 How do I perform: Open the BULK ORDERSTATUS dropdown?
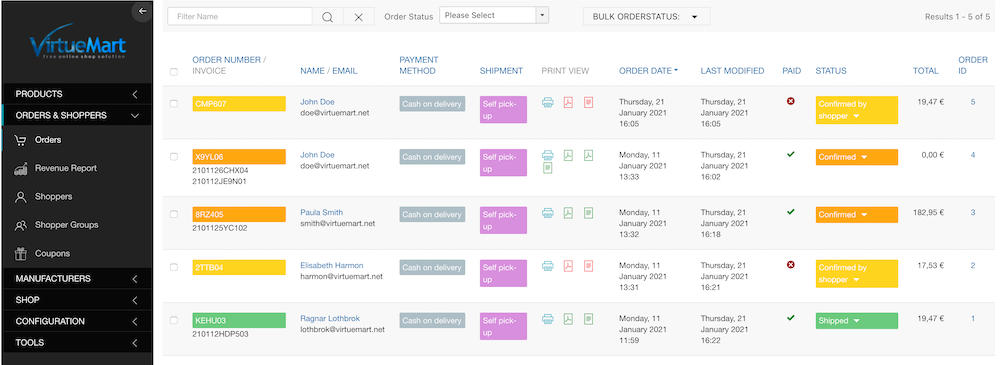646,17
